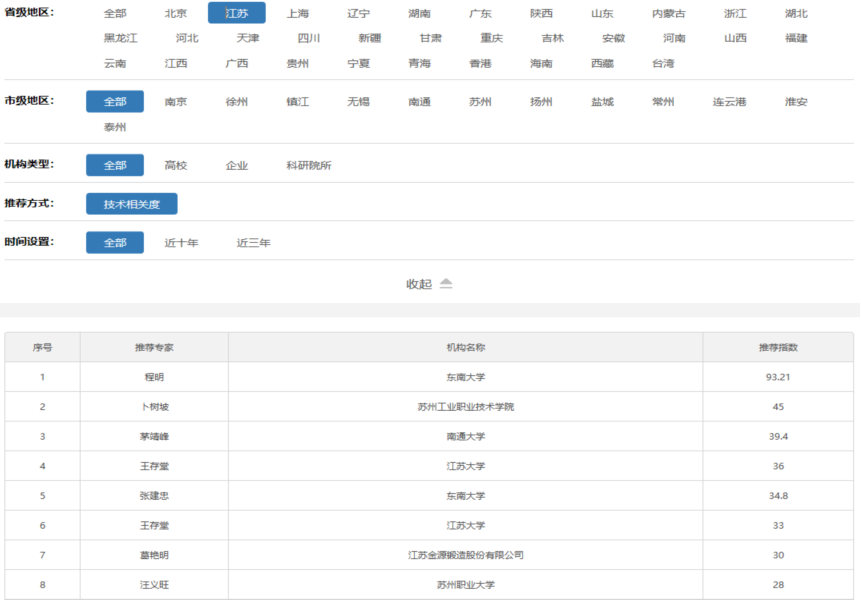The image size is (861, 600).
Task: Filter institution type by 科研院所
Action: (x=308, y=165)
